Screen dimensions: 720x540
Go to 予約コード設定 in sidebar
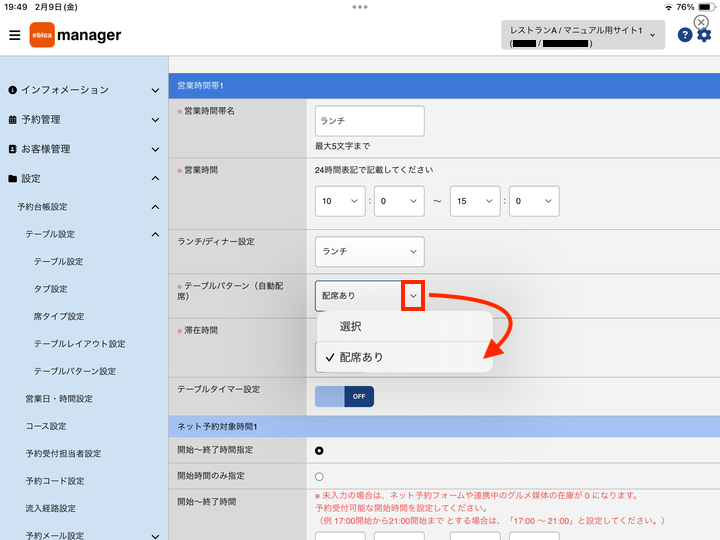click(x=55, y=481)
